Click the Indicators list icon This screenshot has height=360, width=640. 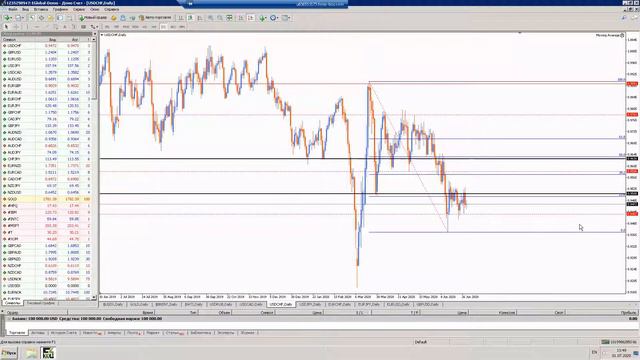[x=262, y=18]
